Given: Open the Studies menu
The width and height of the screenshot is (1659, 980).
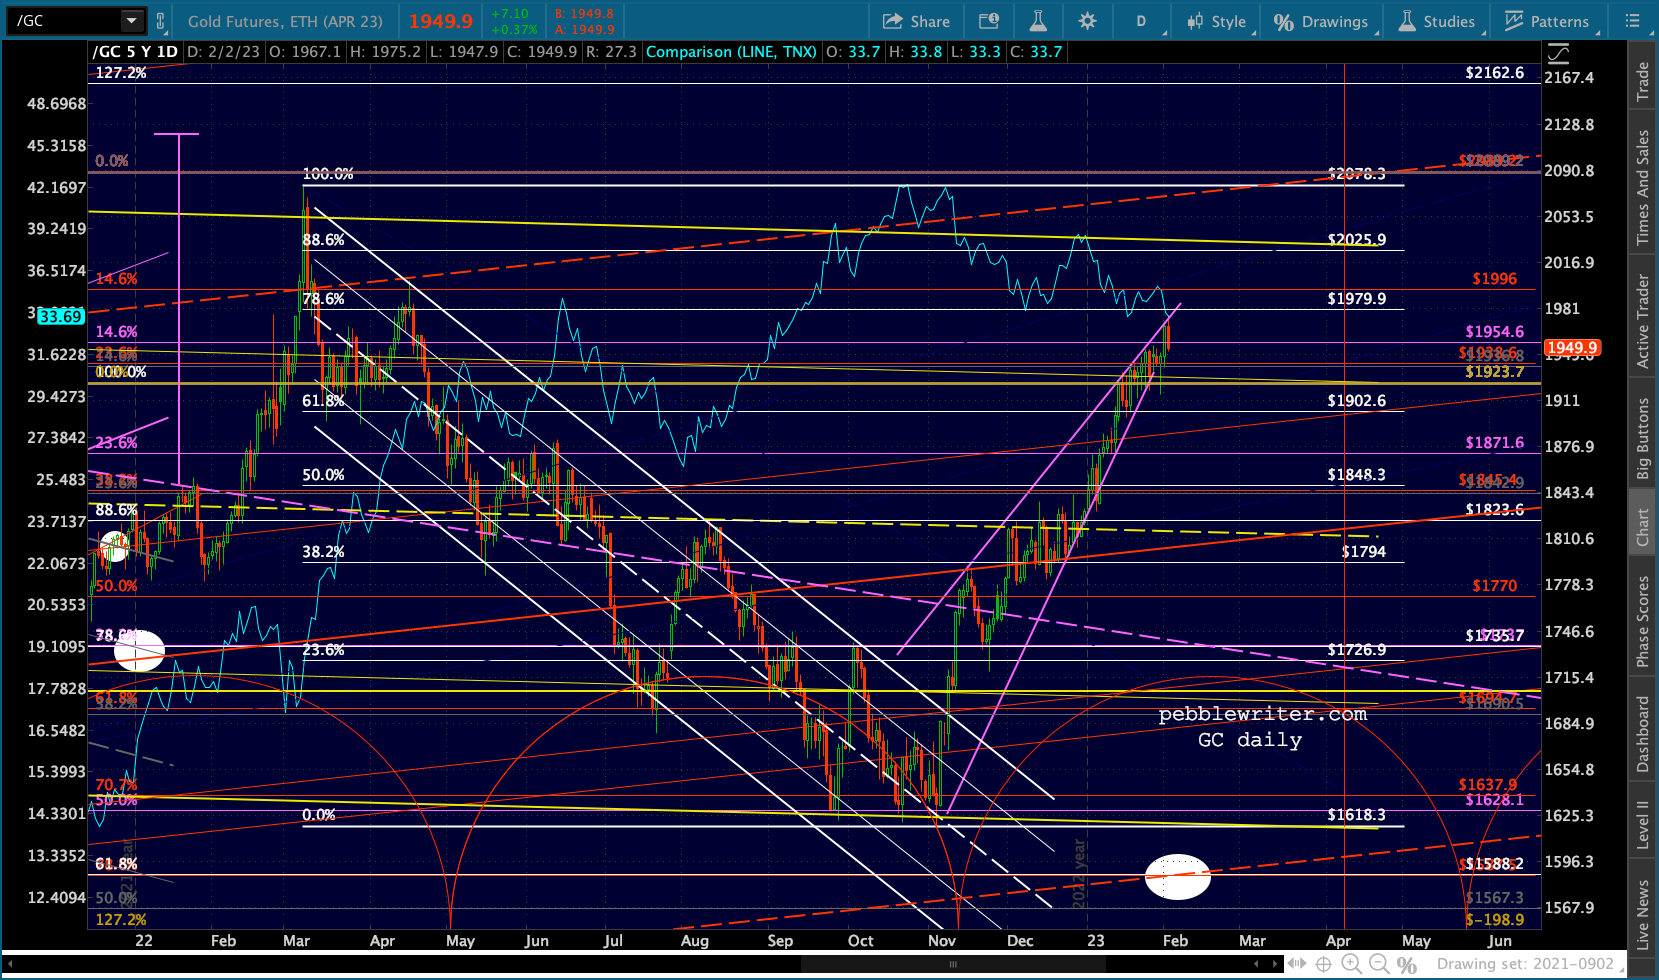Looking at the screenshot, I should pos(1436,21).
